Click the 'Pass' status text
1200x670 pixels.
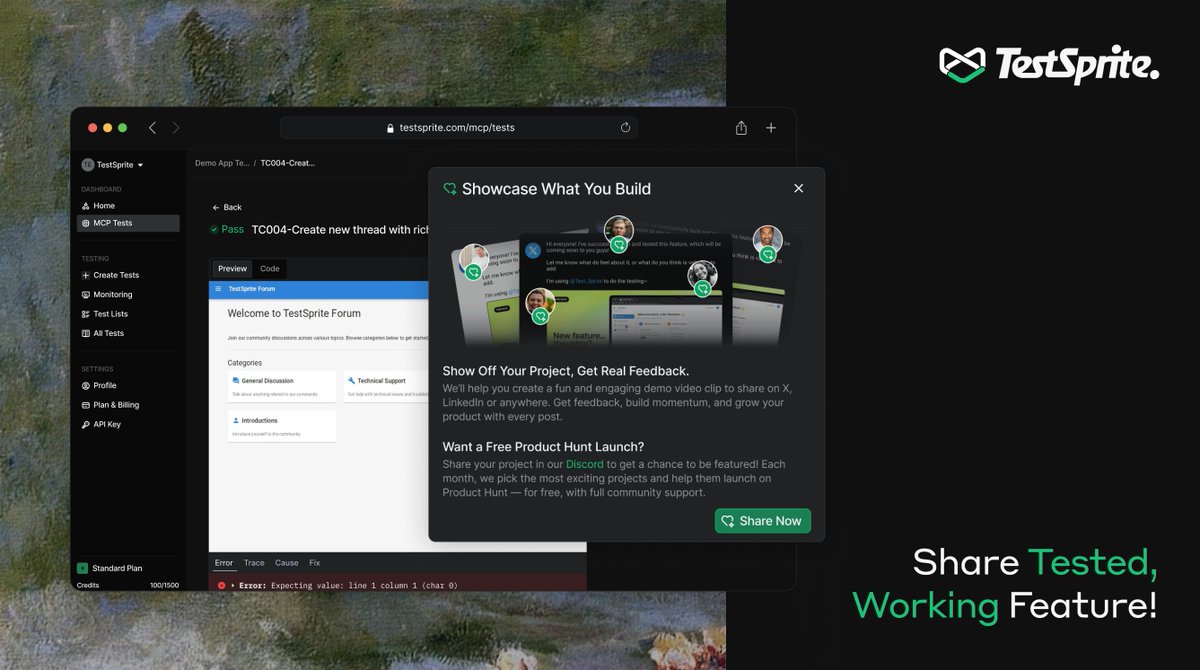tap(232, 230)
